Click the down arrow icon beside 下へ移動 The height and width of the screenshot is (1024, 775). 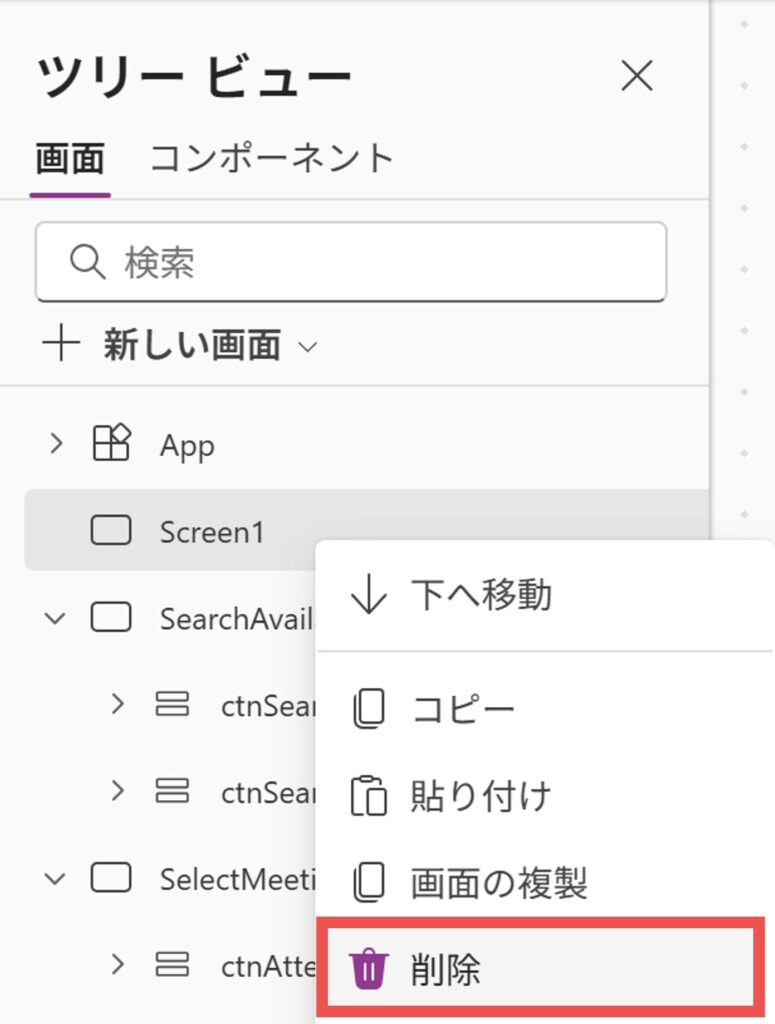pyautogui.click(x=371, y=594)
